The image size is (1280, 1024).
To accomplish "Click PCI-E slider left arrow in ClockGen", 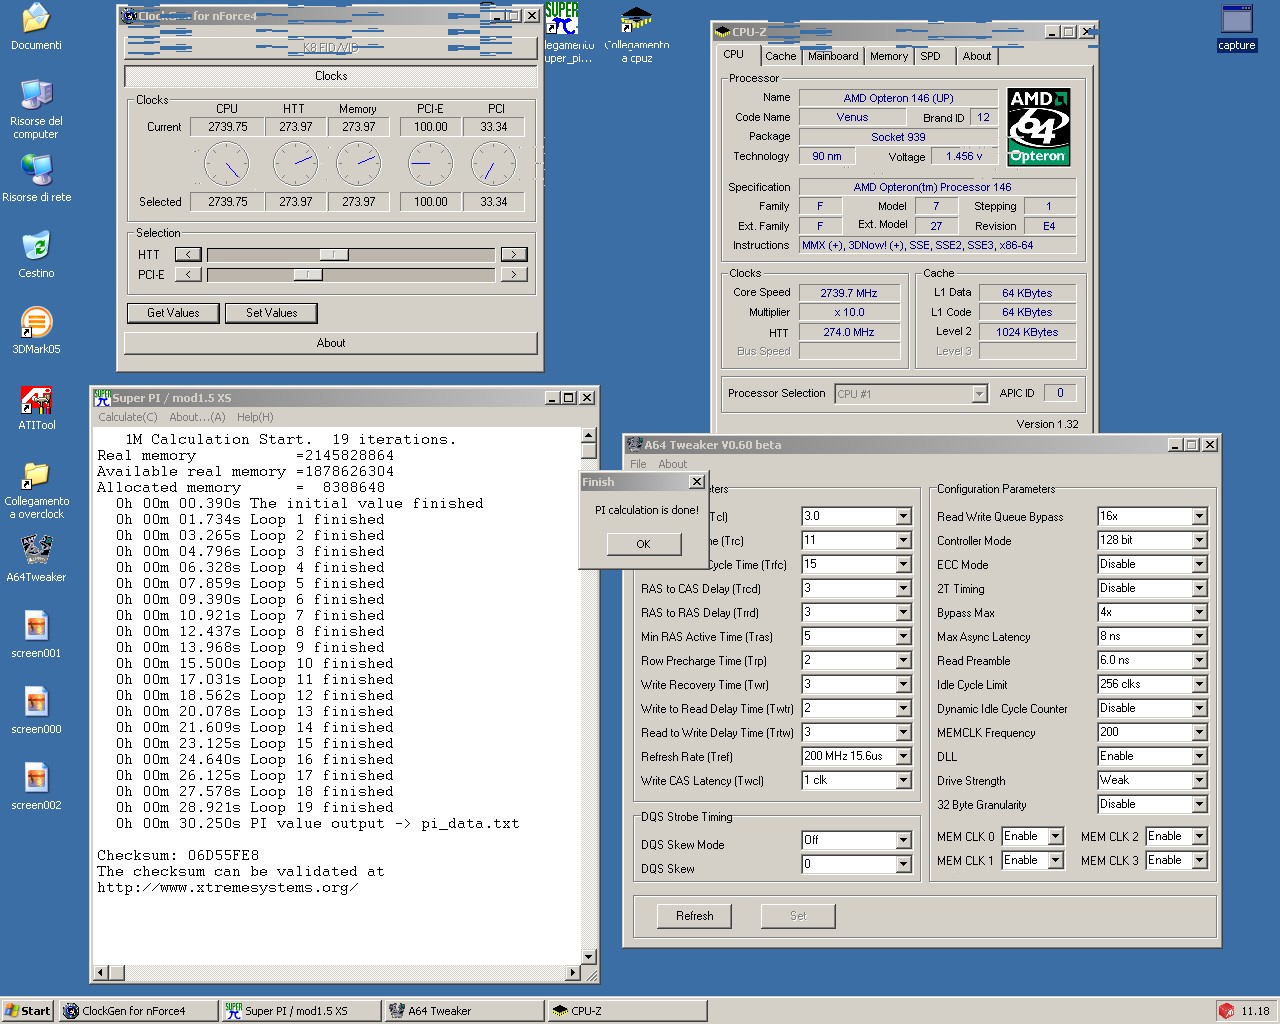I will click(188, 274).
